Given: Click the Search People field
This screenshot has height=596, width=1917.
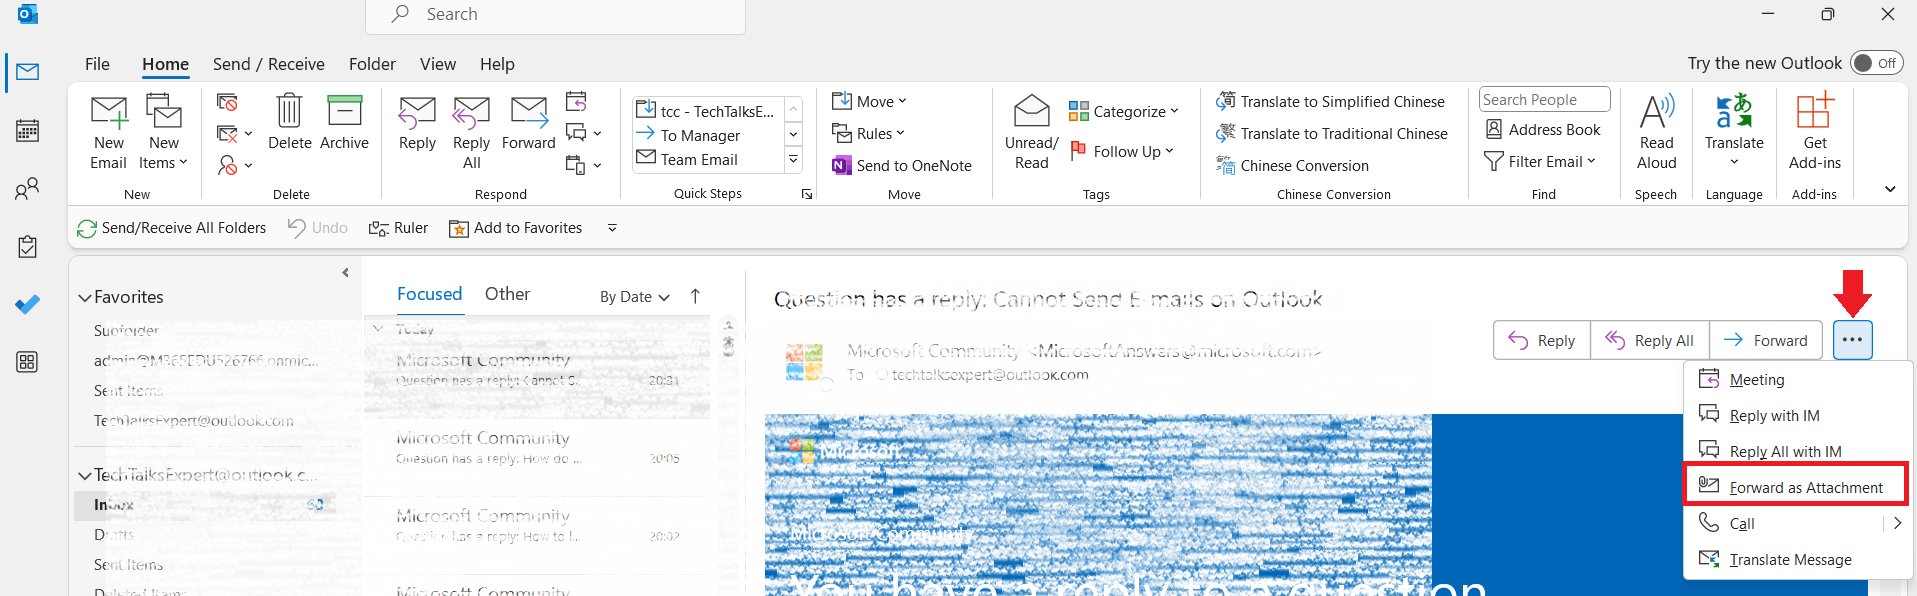Looking at the screenshot, I should (x=1544, y=99).
